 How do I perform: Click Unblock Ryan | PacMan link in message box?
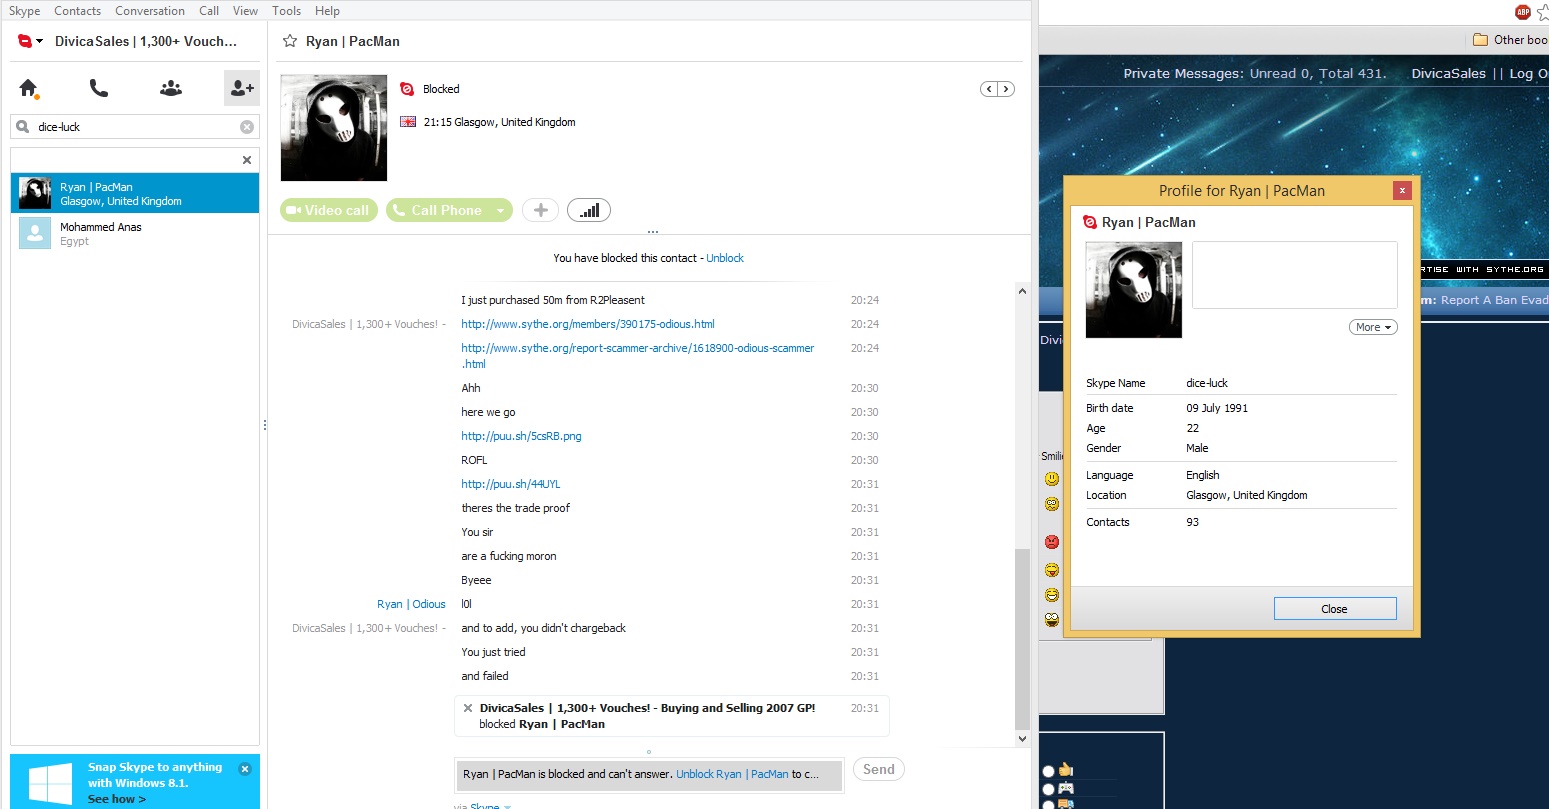[x=733, y=774]
